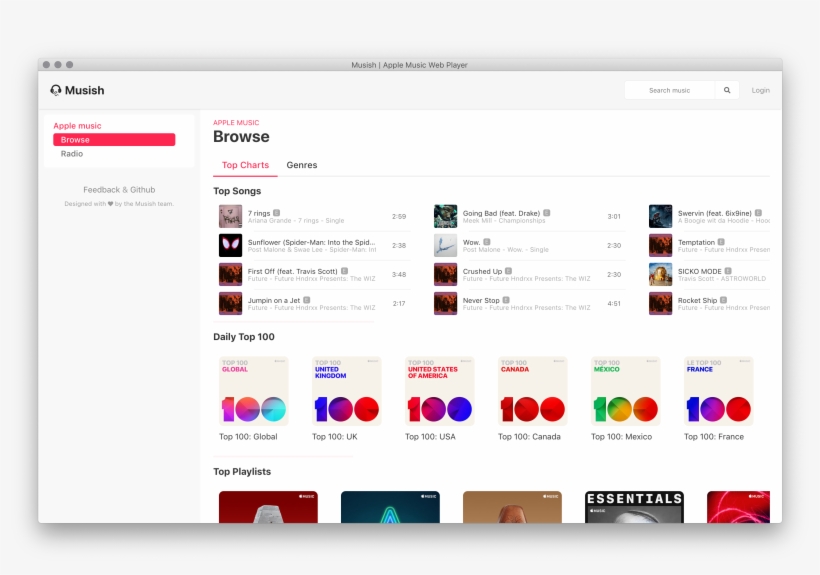The width and height of the screenshot is (820, 575).
Task: Click First Off album artwork
Action: [x=231, y=274]
